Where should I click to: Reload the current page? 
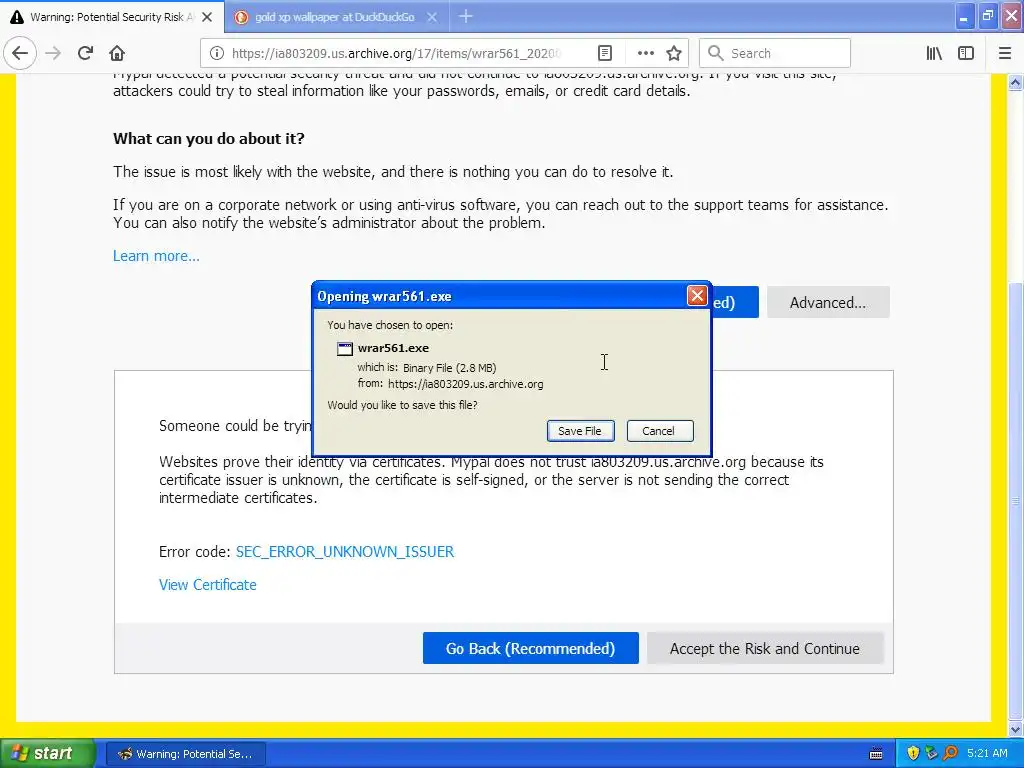point(85,53)
